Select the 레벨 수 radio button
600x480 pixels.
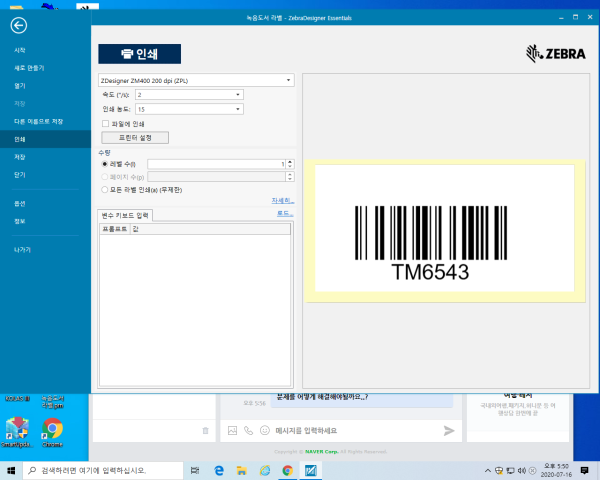105,163
